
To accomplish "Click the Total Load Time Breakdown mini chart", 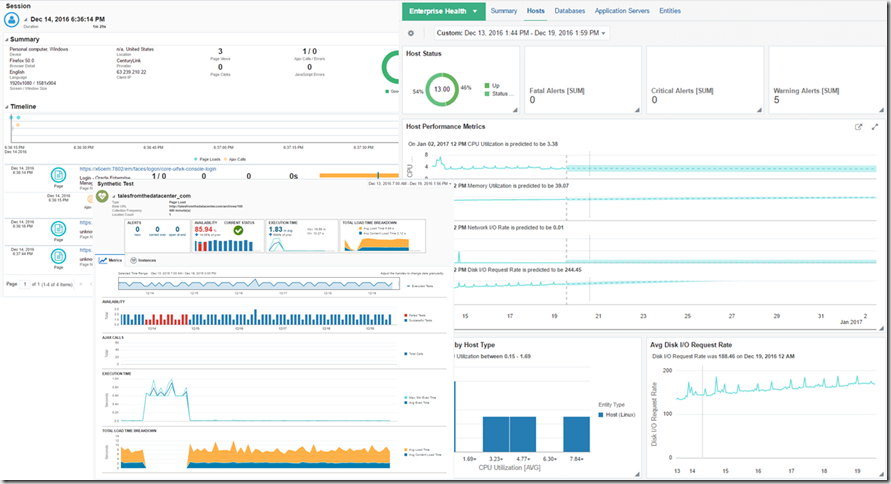I will 376,244.
